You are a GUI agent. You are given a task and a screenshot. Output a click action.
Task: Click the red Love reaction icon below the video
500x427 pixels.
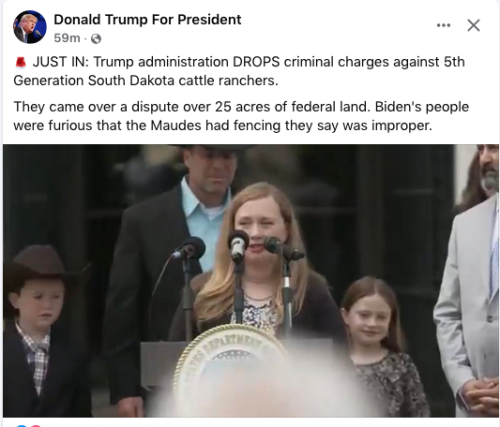coord(34,426)
